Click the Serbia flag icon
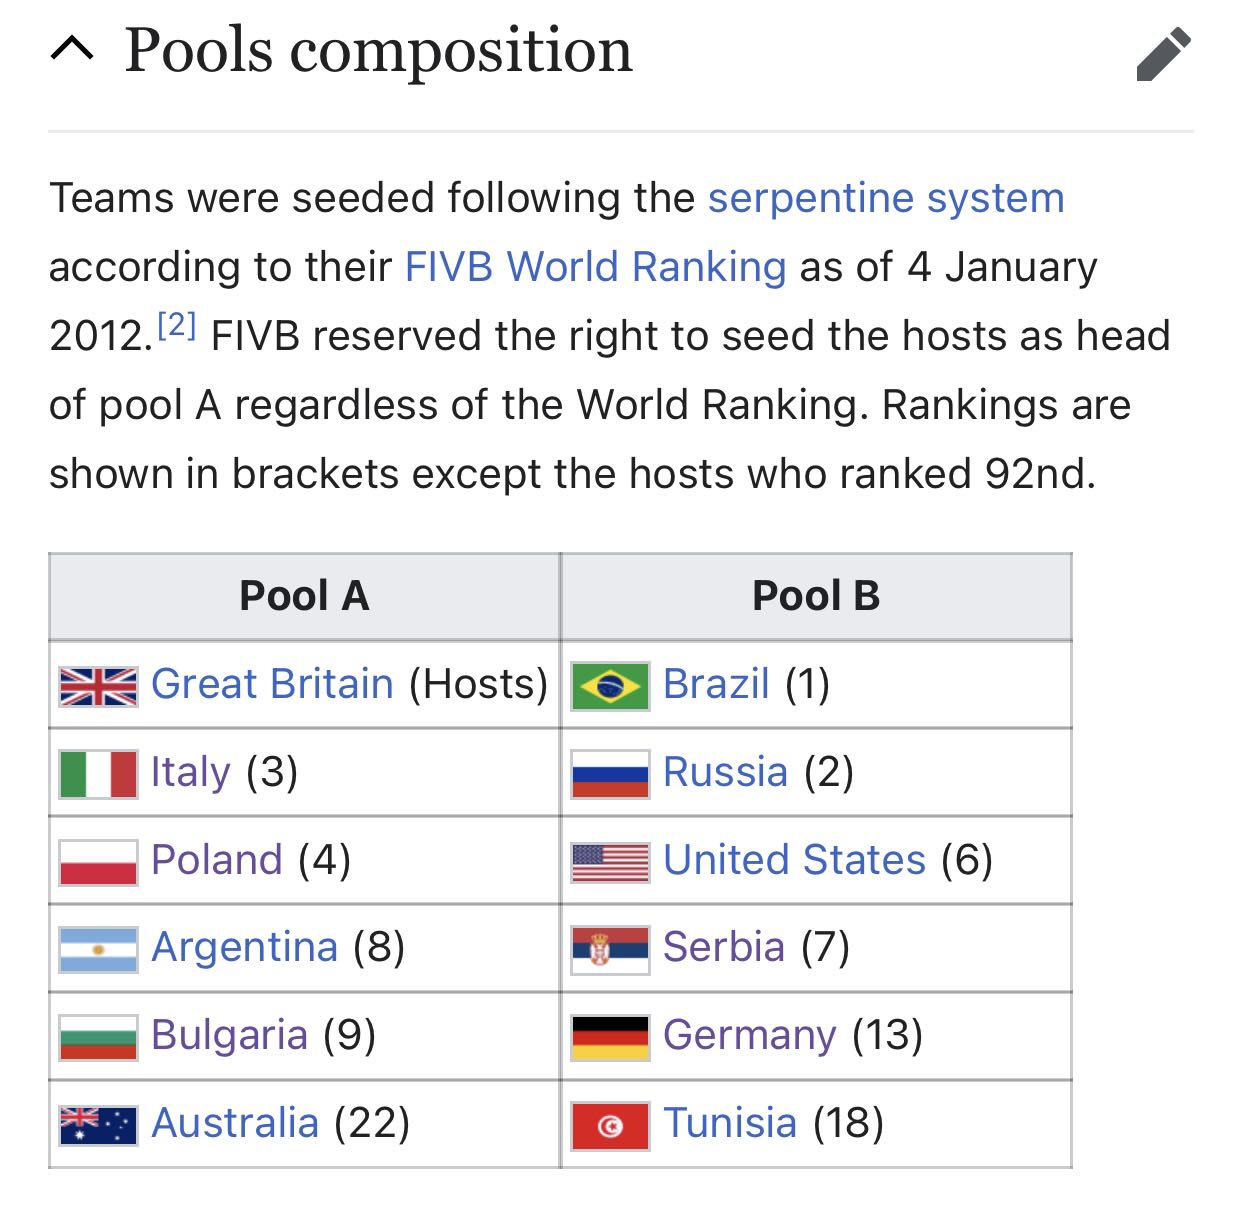The image size is (1242, 1212). pyautogui.click(x=610, y=948)
